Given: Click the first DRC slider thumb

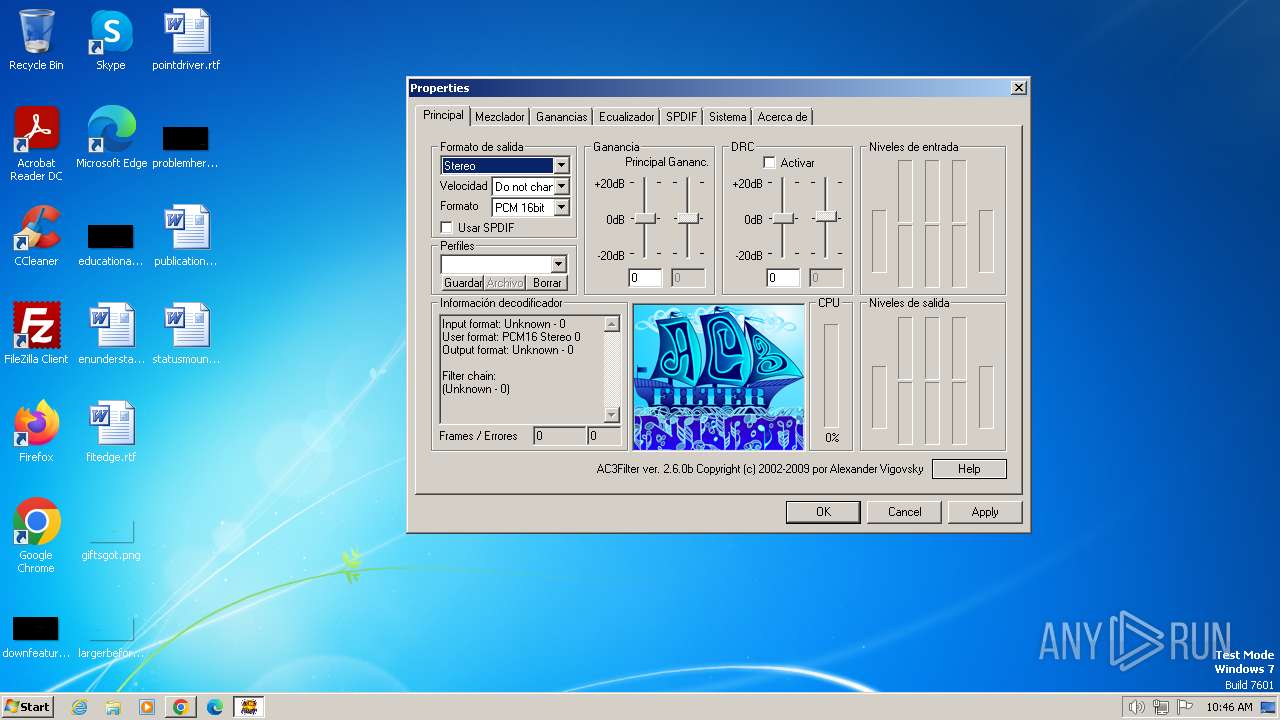Looking at the screenshot, I should [x=784, y=218].
